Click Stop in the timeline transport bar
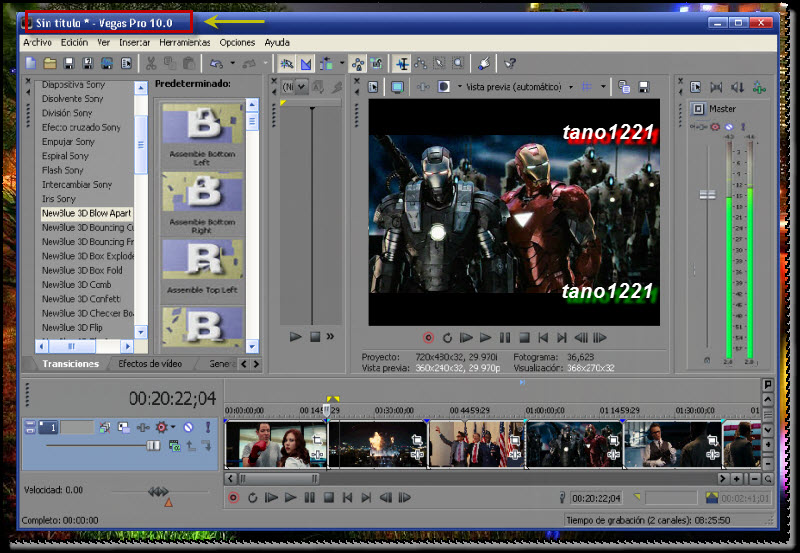This screenshot has width=800, height=553. click(x=329, y=497)
